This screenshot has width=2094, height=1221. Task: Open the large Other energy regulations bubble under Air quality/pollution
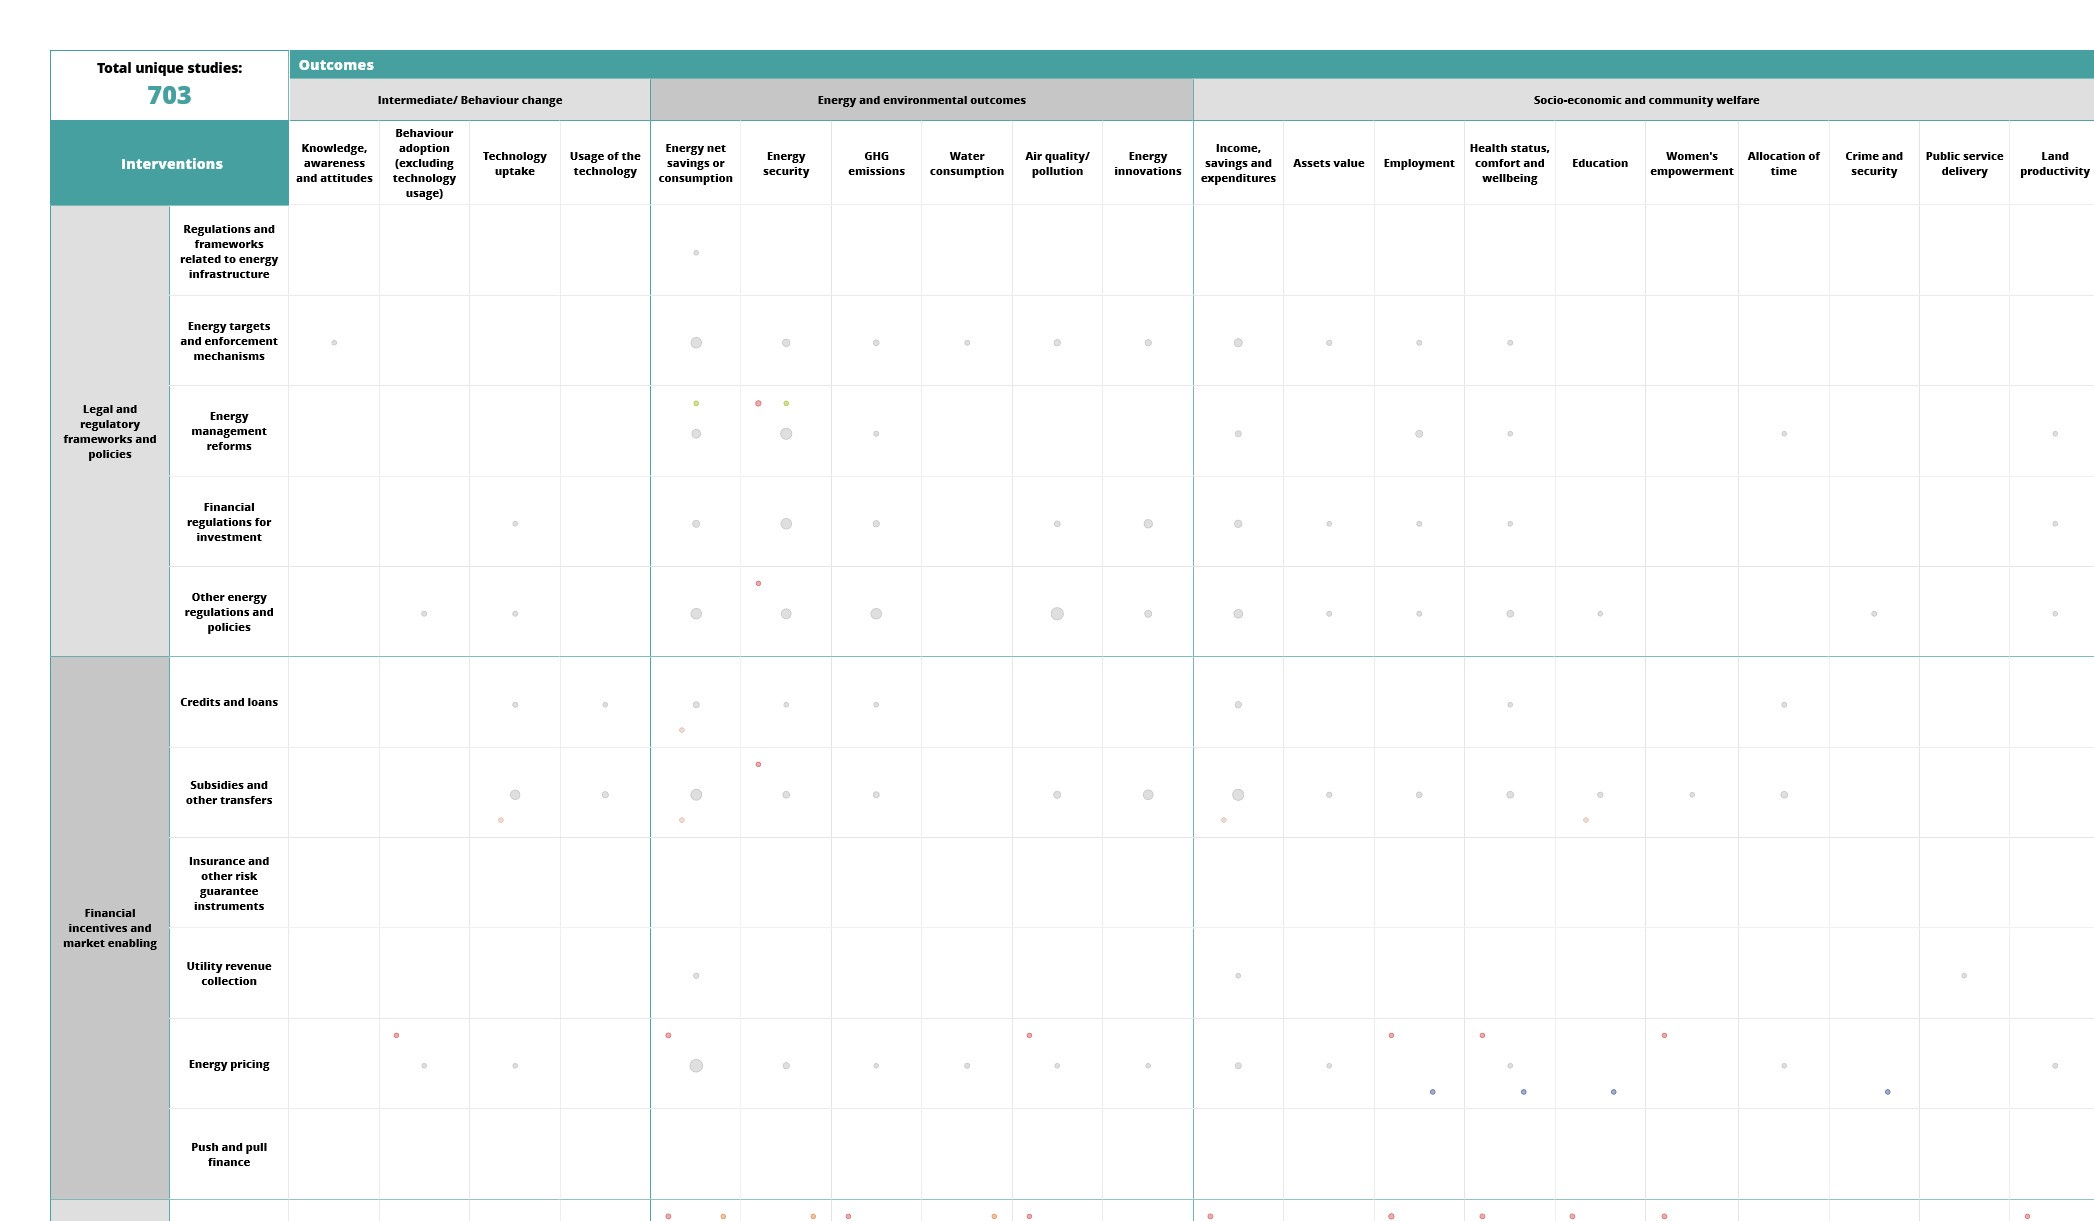pyautogui.click(x=1057, y=614)
